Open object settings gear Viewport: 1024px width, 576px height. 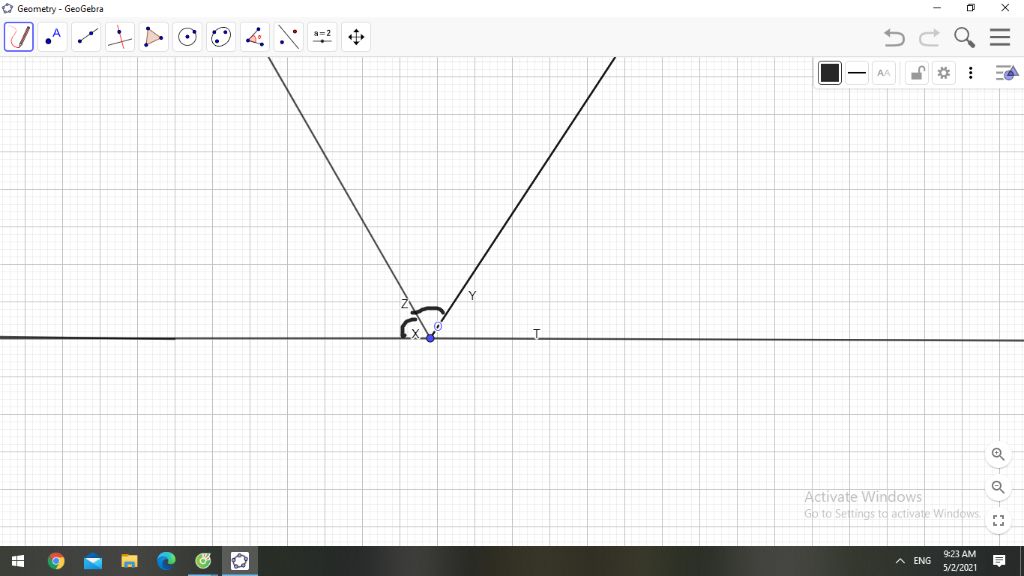[944, 73]
